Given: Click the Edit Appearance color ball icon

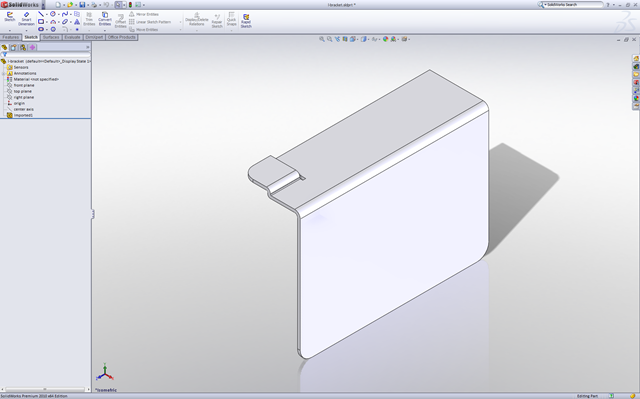Looking at the screenshot, I should (386, 39).
